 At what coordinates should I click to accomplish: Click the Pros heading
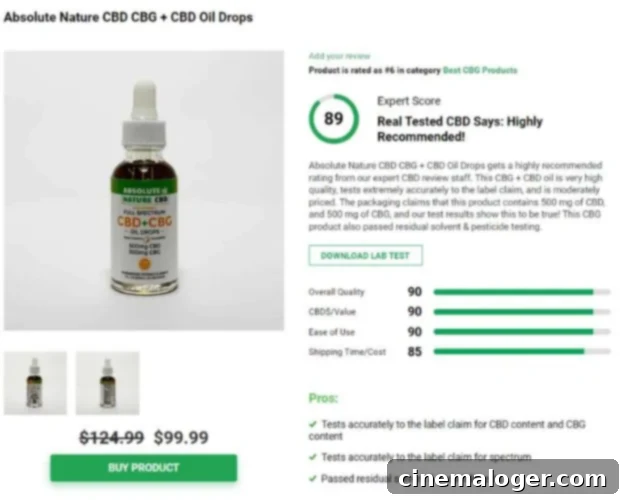coord(323,398)
